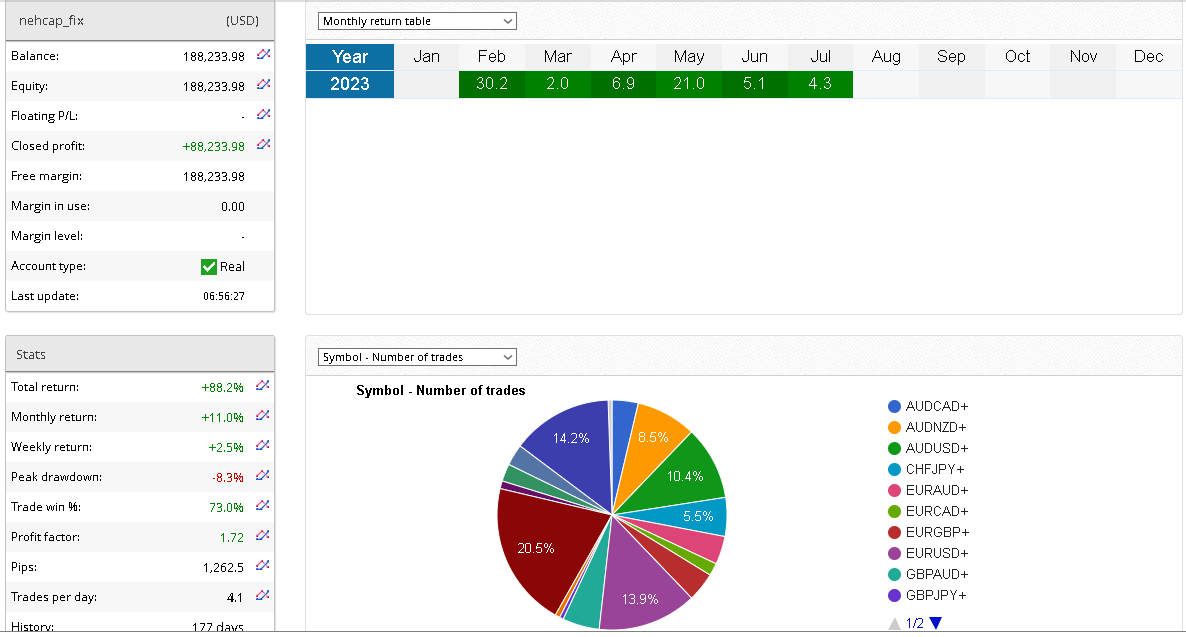Toggle EURUSD+ legend entry visibility
The height and width of the screenshot is (637, 1186).
tap(936, 553)
